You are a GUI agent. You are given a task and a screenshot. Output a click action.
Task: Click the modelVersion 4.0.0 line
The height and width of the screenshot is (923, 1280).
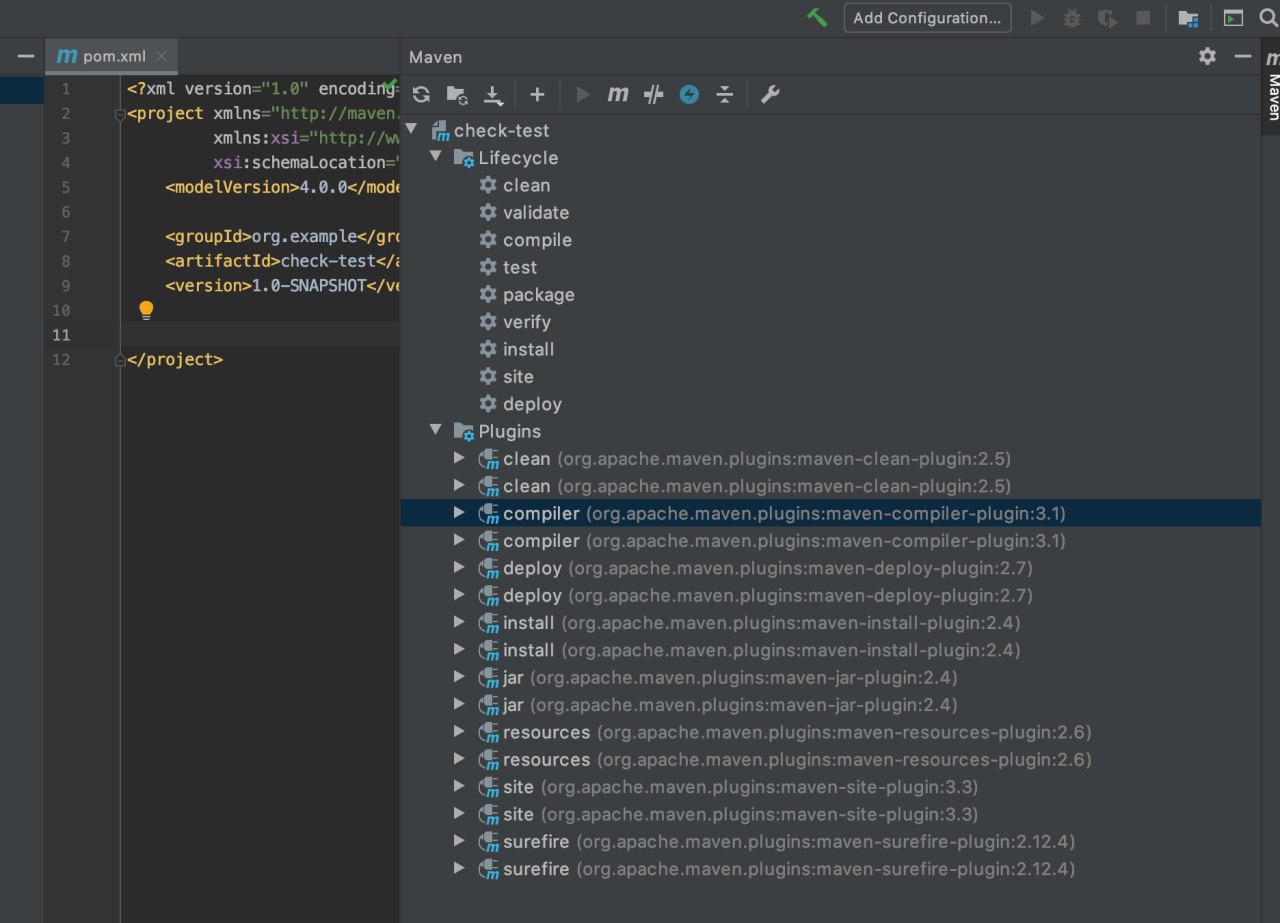click(x=283, y=187)
